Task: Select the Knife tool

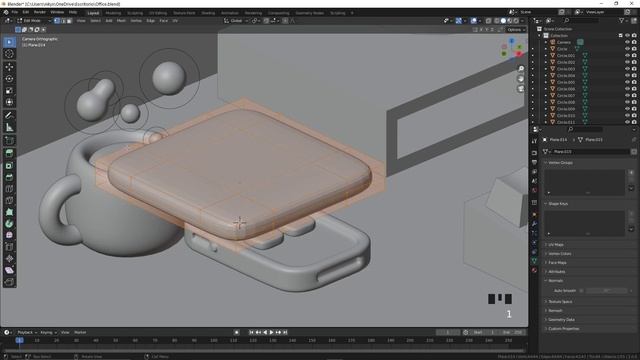Action: pyautogui.click(x=9, y=200)
